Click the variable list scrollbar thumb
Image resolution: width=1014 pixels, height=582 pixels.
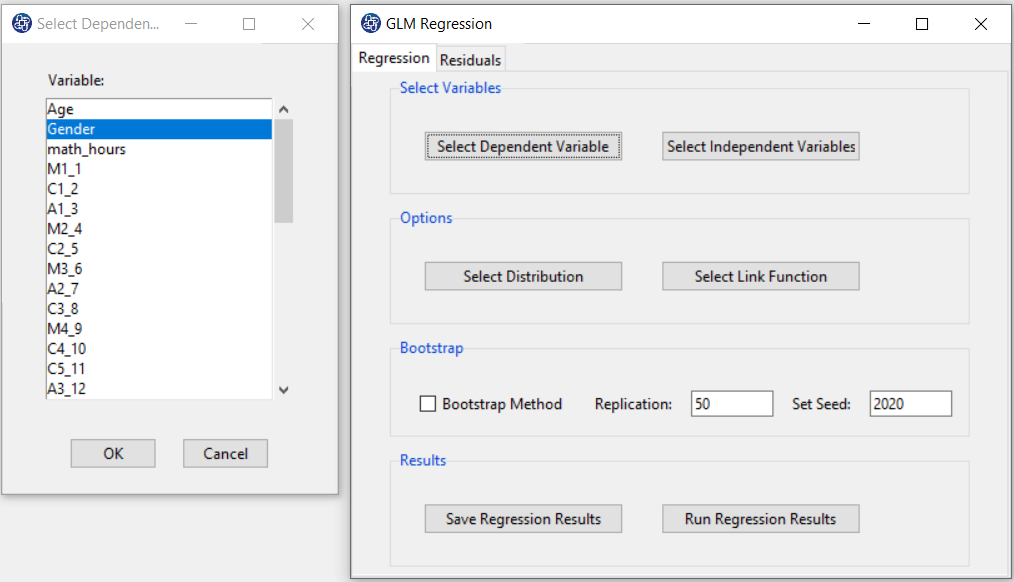click(x=283, y=171)
